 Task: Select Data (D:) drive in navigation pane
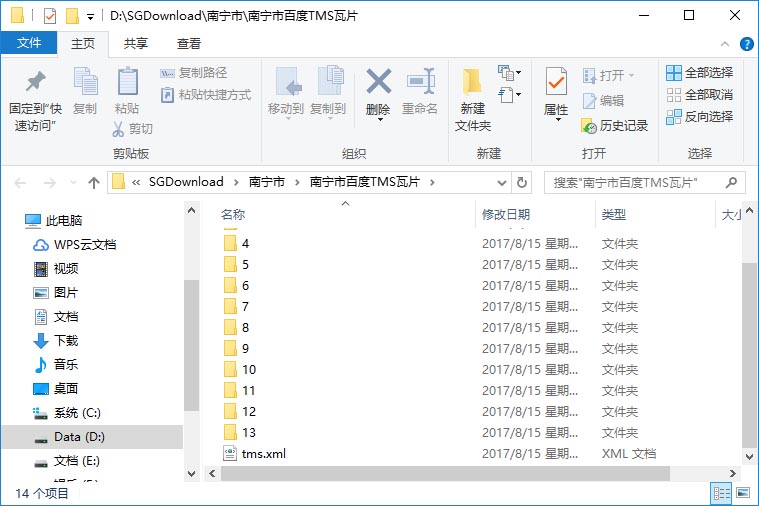tap(92, 437)
